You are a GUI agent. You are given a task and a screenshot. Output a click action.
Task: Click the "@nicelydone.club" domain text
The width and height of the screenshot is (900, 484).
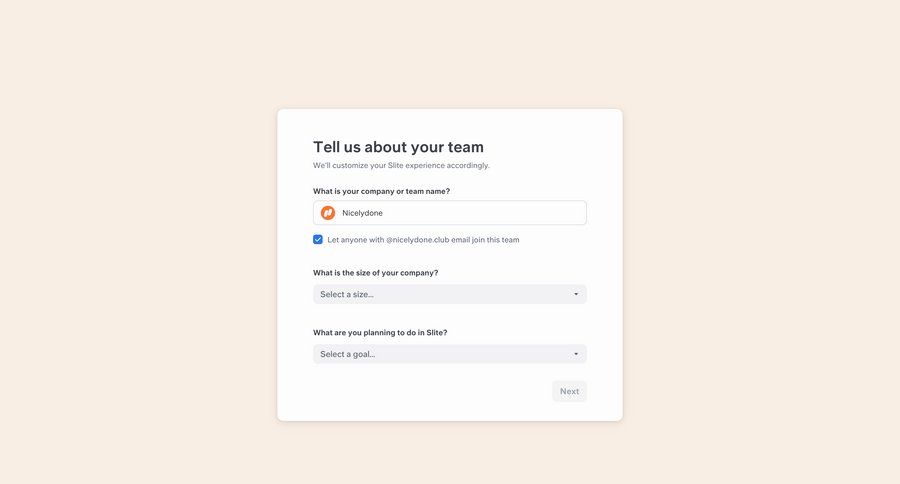point(417,240)
